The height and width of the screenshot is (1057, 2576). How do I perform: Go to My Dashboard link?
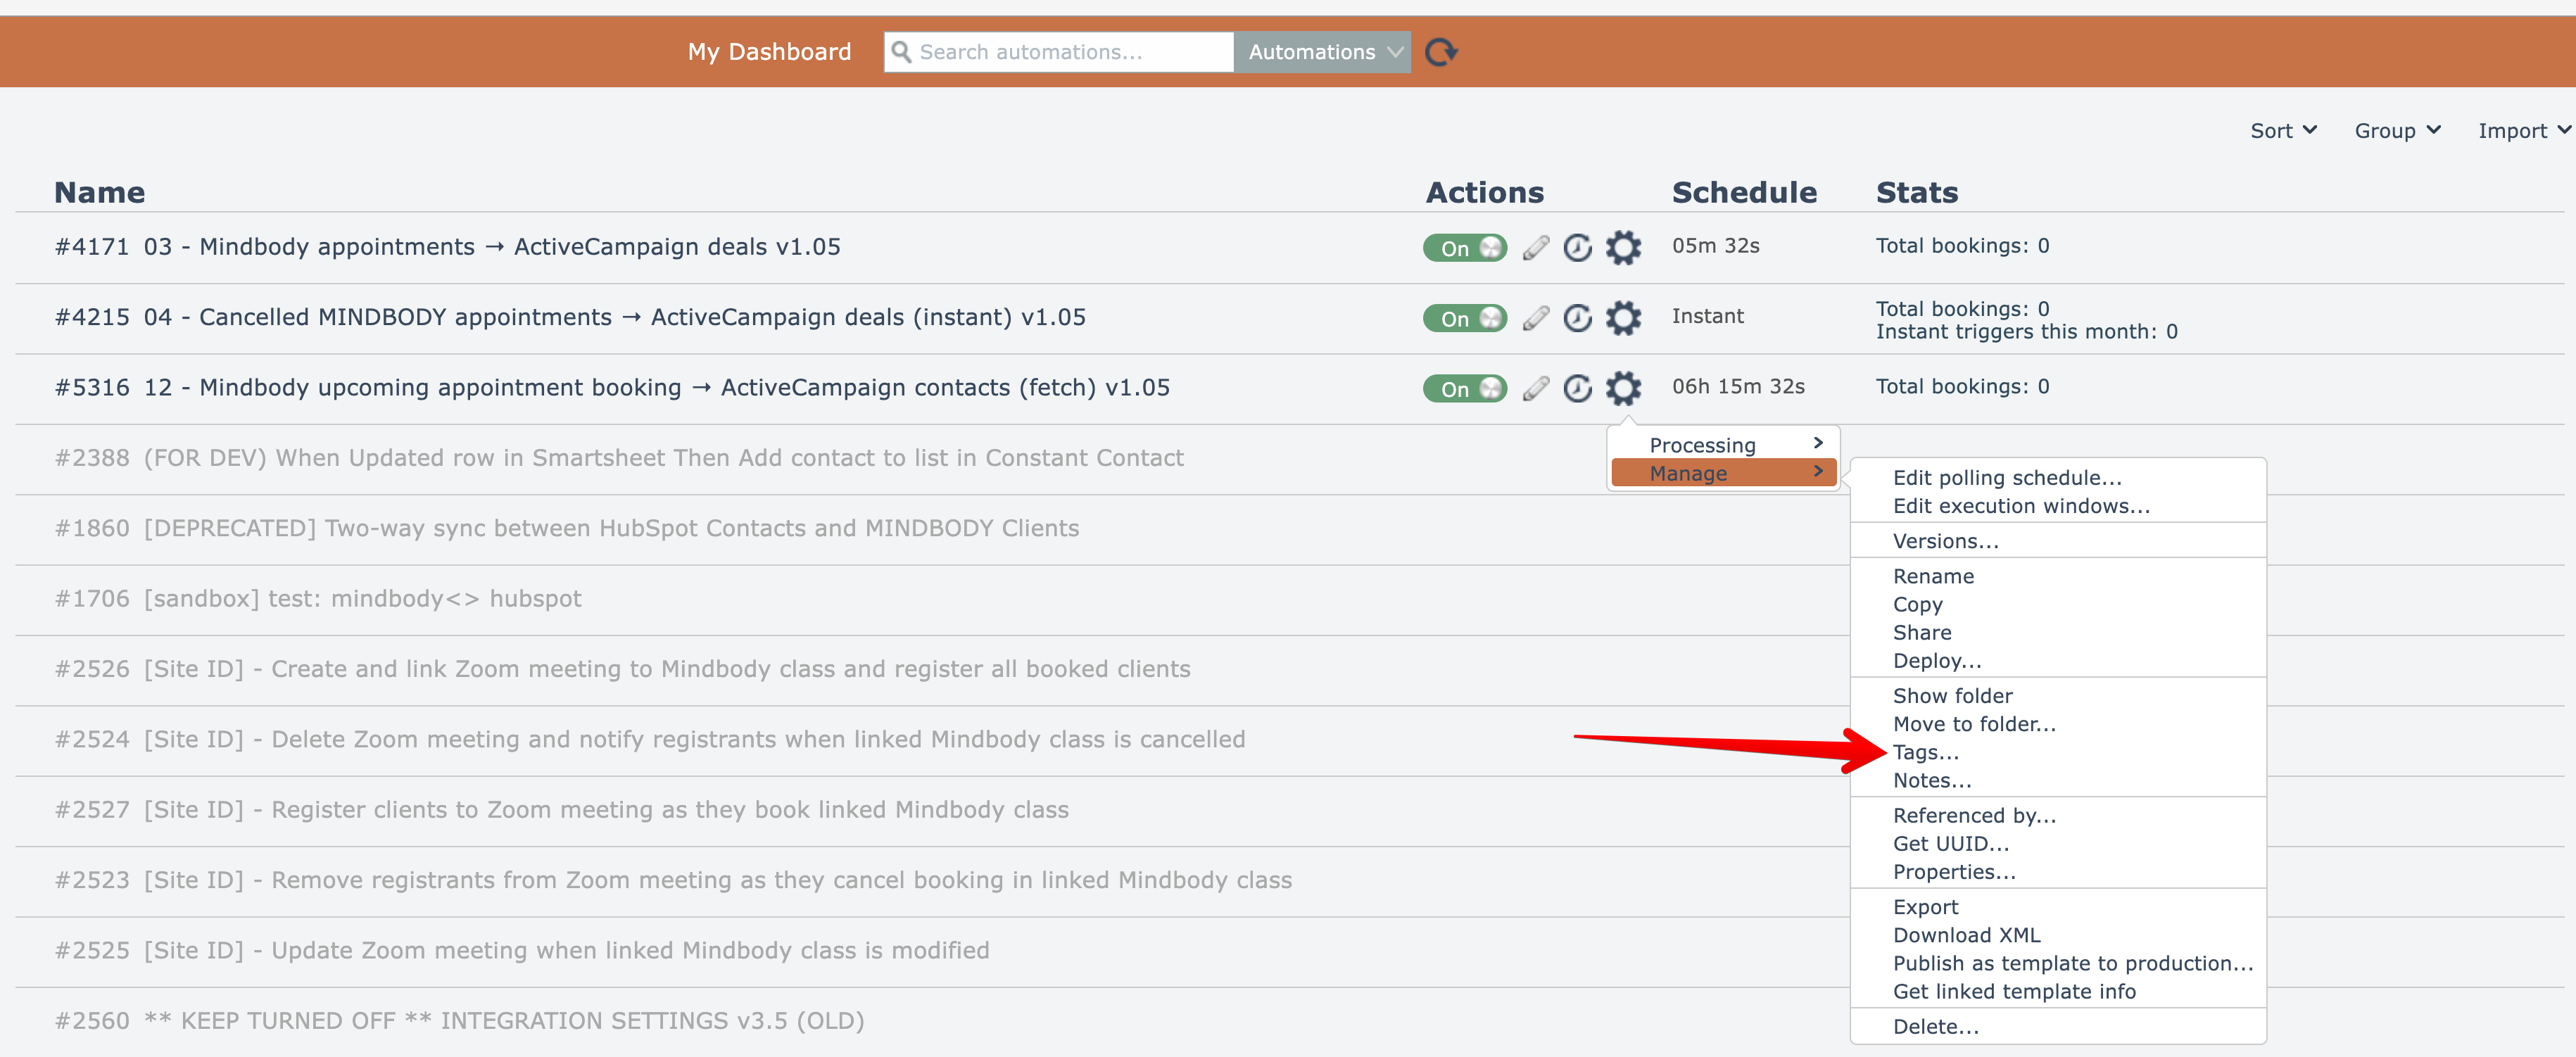[769, 52]
